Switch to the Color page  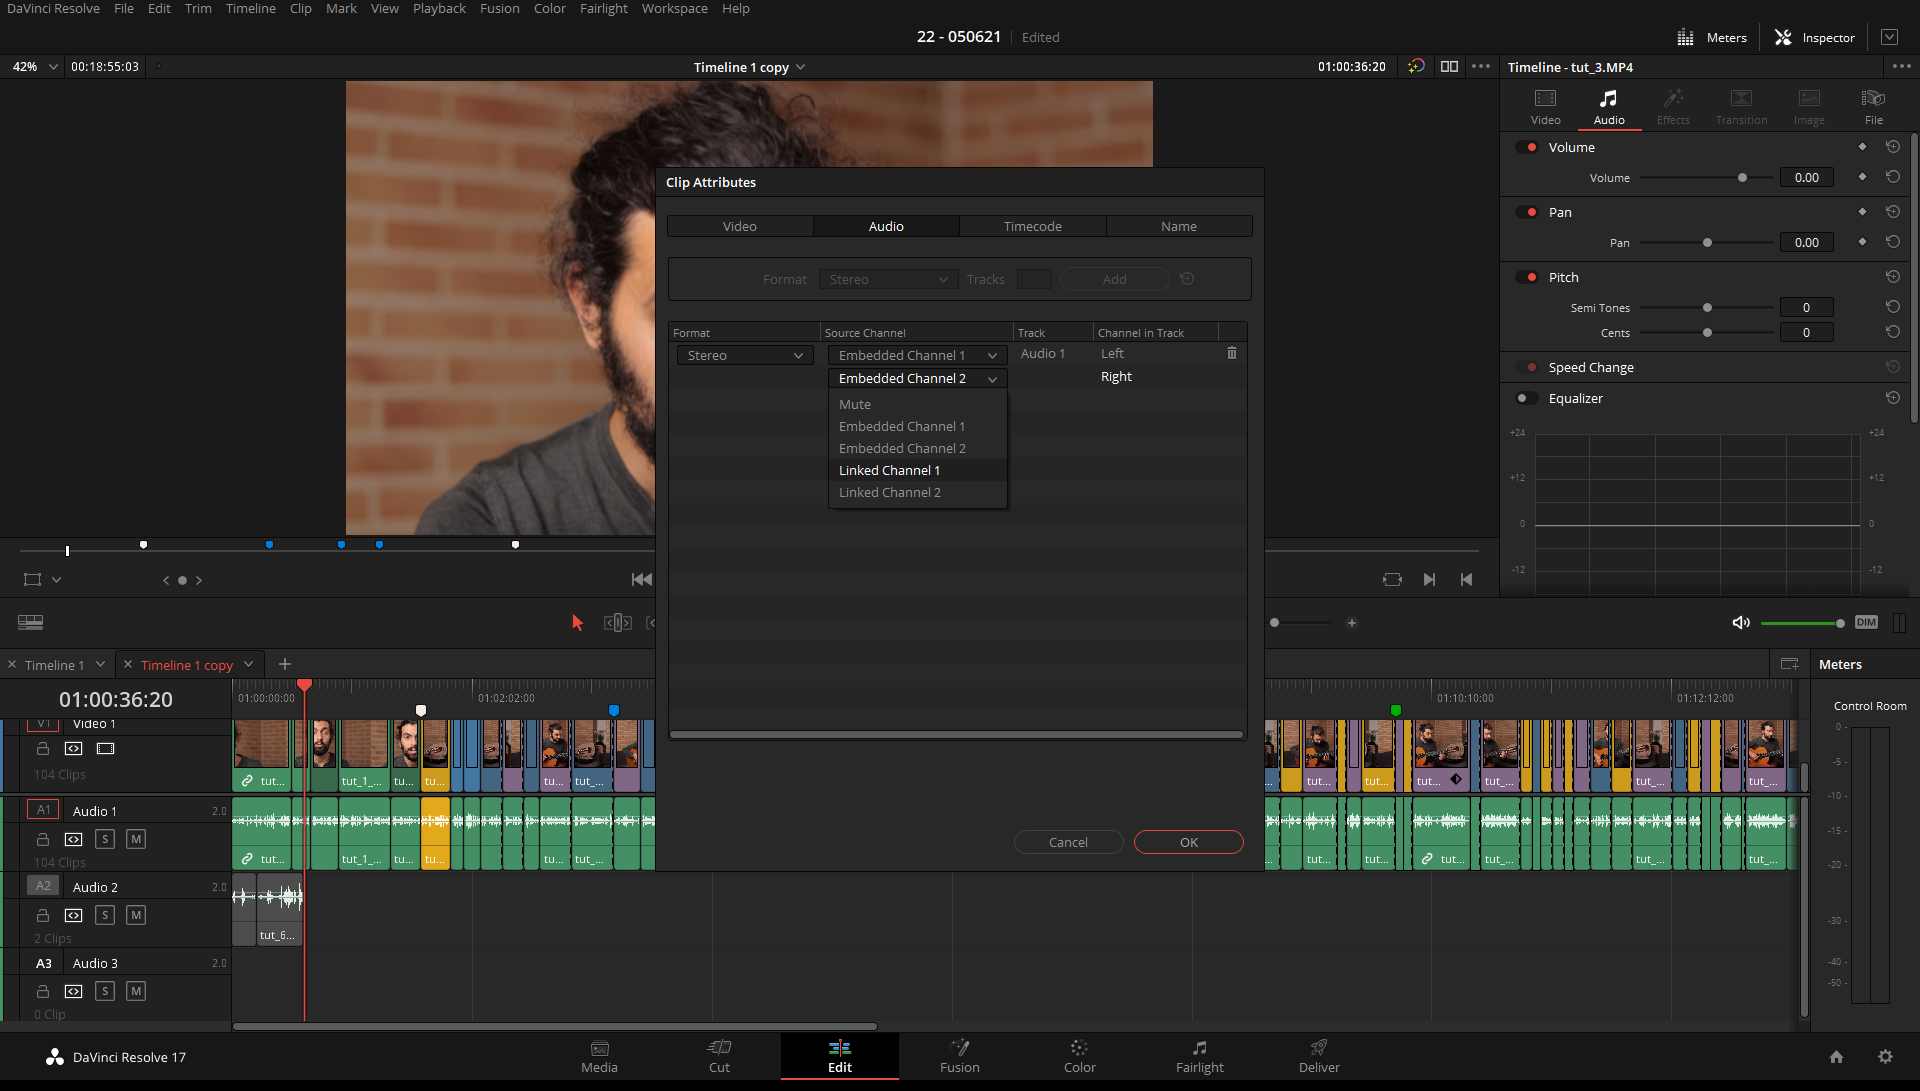(x=1079, y=1056)
